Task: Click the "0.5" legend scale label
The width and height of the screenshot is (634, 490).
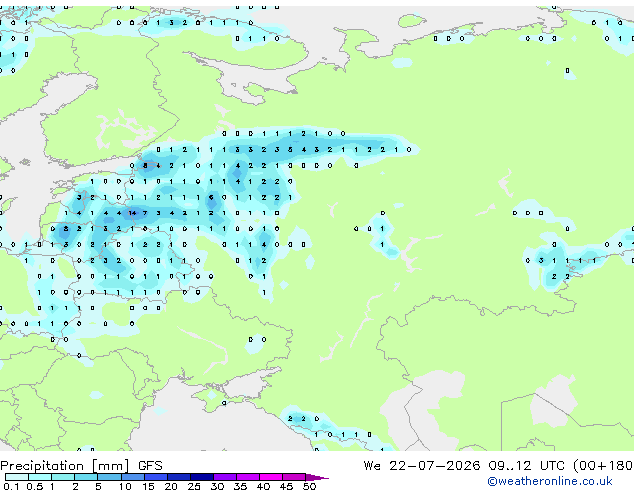Action: [x=35, y=486]
